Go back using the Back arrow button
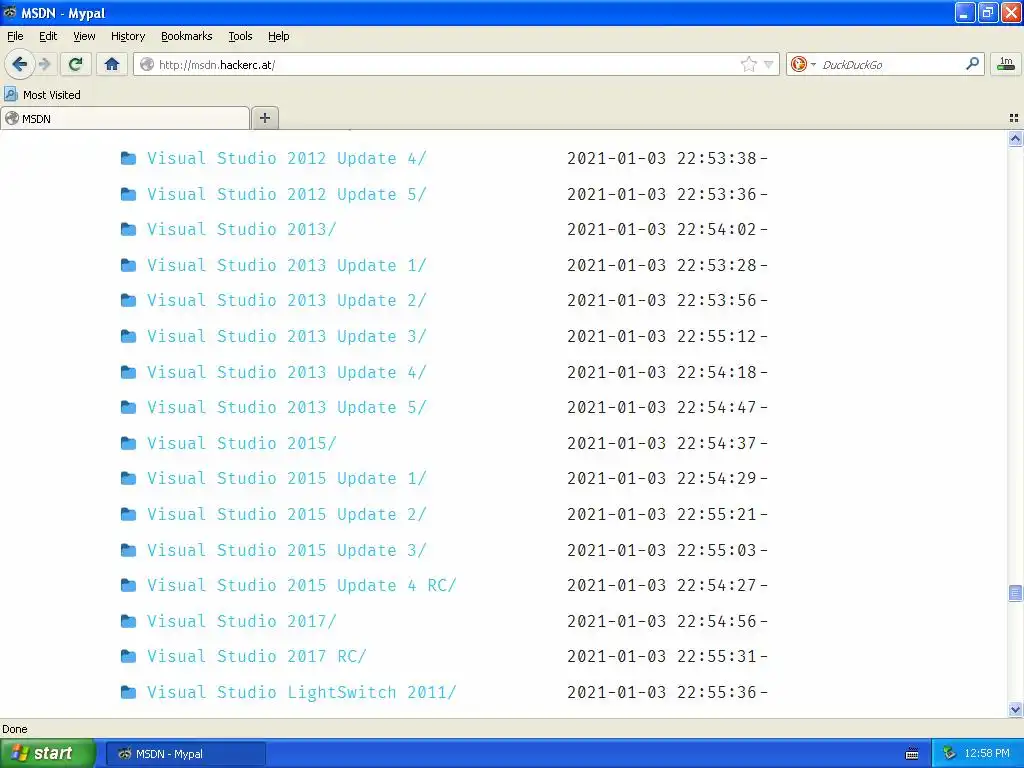The image size is (1024, 768). coord(19,64)
